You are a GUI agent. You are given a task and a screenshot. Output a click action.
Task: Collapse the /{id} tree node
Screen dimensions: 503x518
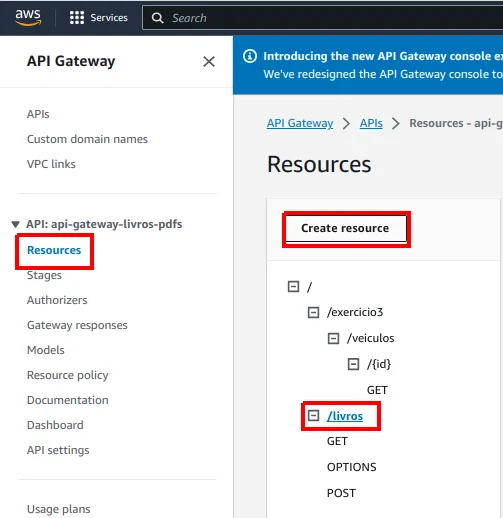click(x=353, y=364)
